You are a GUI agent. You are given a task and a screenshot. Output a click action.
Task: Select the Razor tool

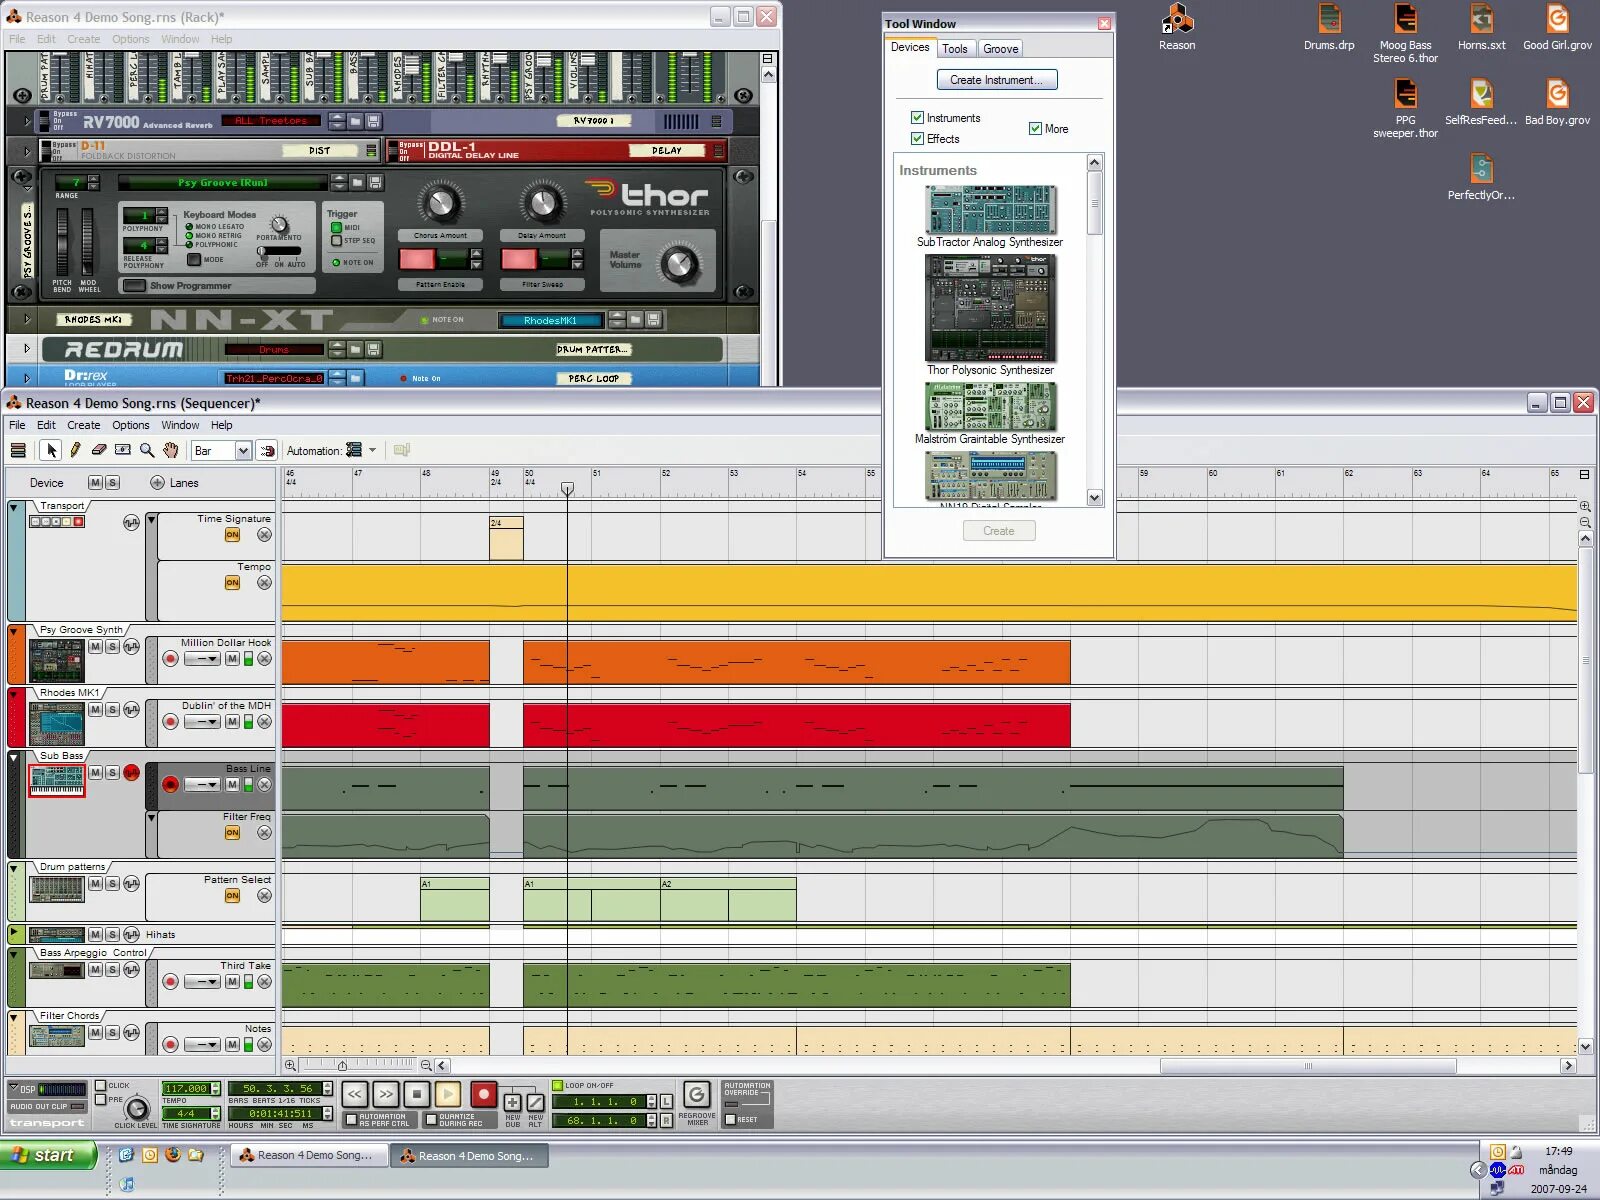click(123, 450)
